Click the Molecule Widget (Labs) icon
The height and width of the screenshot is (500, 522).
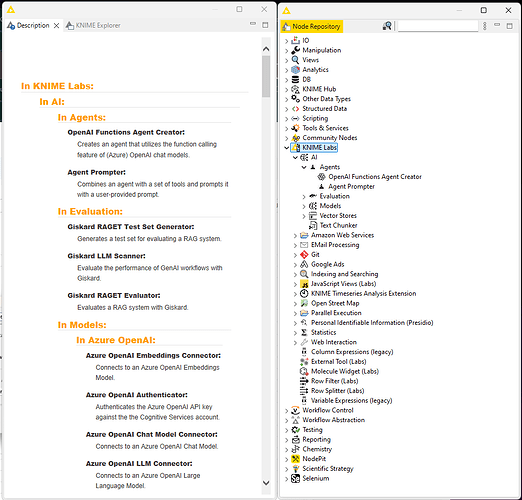[x=304, y=371]
